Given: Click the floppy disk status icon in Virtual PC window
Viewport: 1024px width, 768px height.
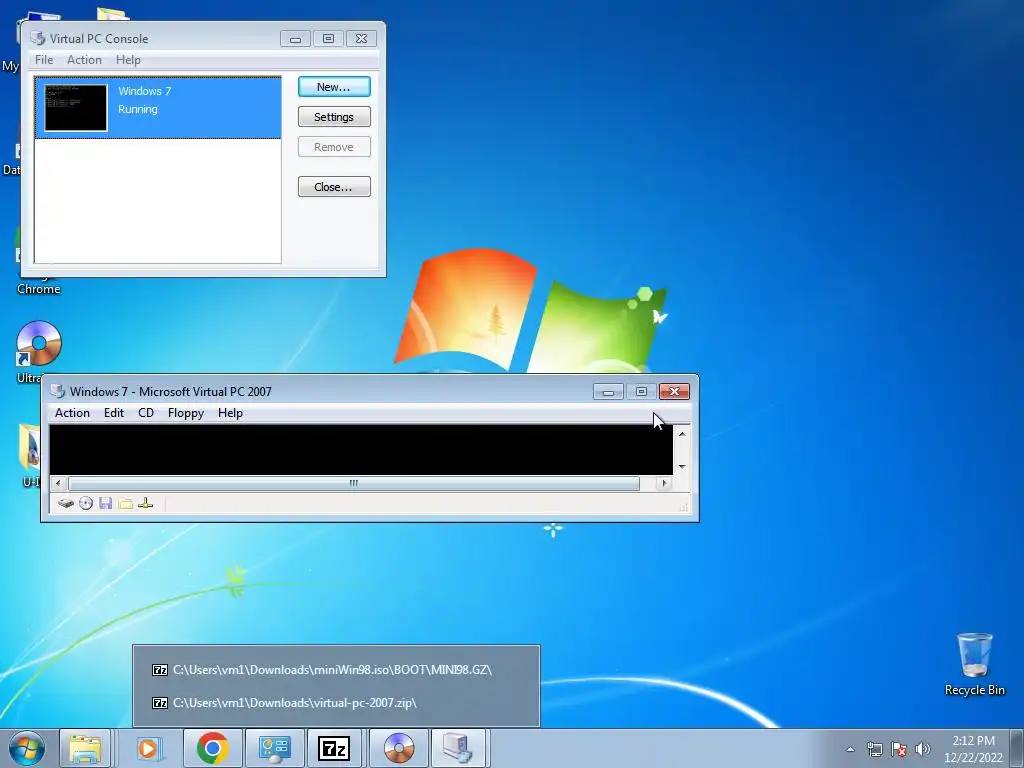Looking at the screenshot, I should click(x=106, y=504).
